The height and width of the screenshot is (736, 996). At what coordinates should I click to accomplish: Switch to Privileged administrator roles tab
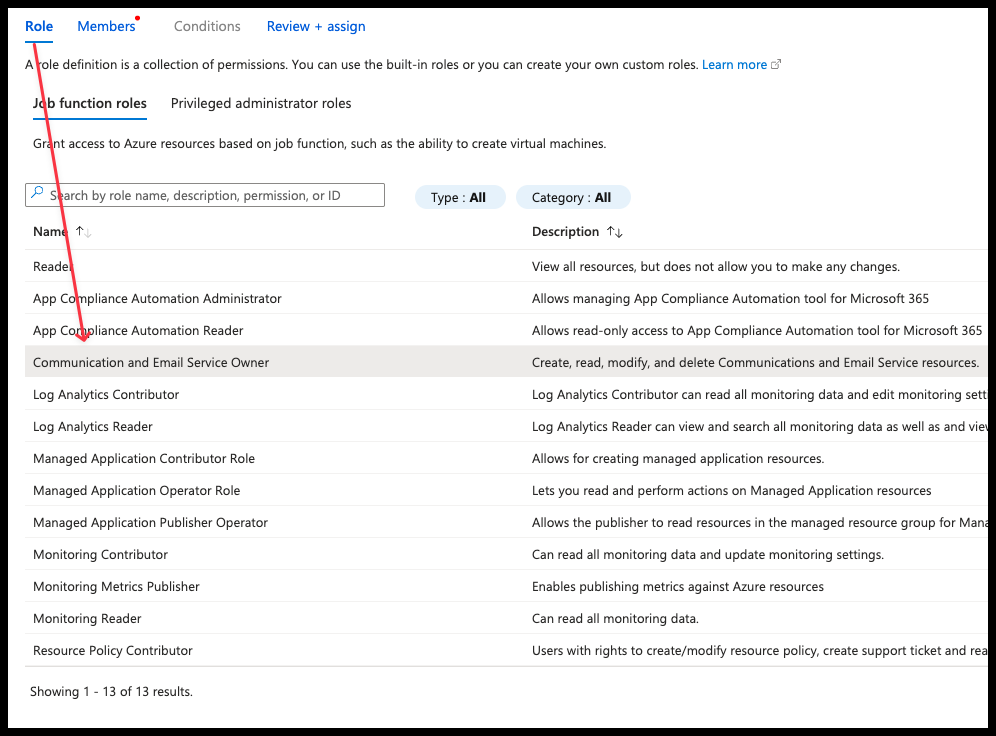coord(261,104)
